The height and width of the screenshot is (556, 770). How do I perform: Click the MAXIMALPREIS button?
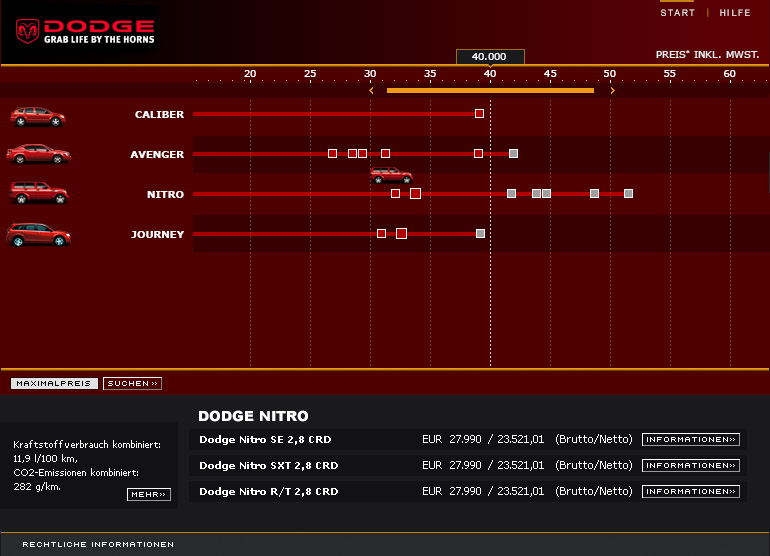(54, 383)
